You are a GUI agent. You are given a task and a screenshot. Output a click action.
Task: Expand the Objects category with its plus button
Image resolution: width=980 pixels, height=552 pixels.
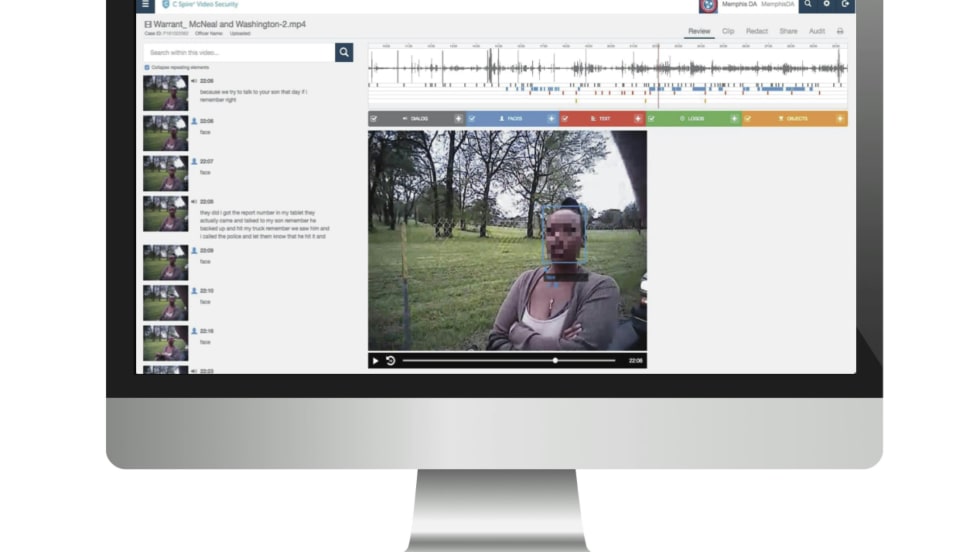(x=840, y=118)
